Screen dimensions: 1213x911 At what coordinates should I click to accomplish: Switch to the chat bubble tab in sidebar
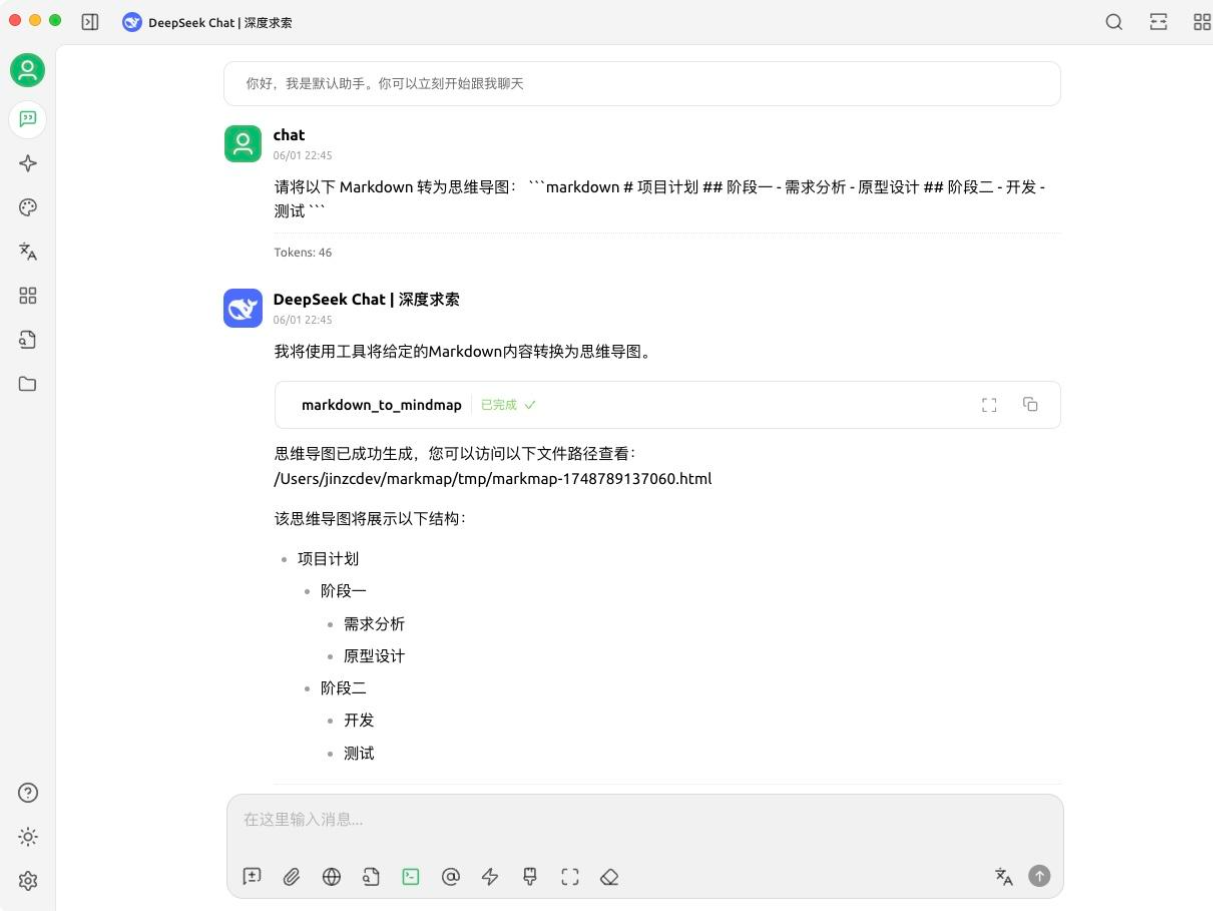coord(28,120)
